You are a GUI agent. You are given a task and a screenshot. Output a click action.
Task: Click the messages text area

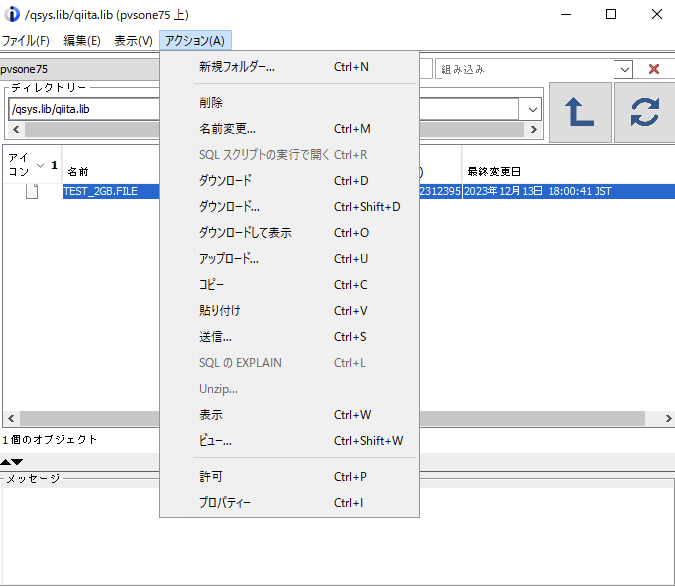(338, 536)
